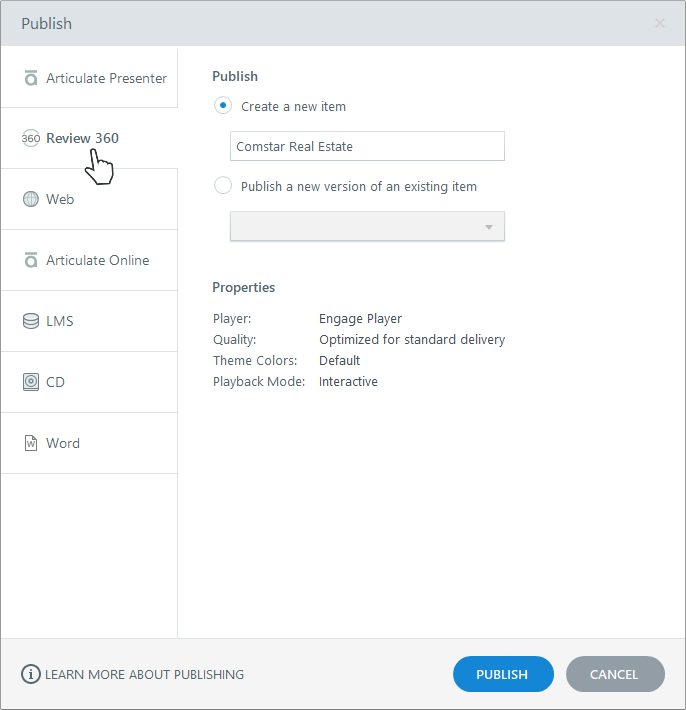Open the Articulate Online tab

click(97, 260)
